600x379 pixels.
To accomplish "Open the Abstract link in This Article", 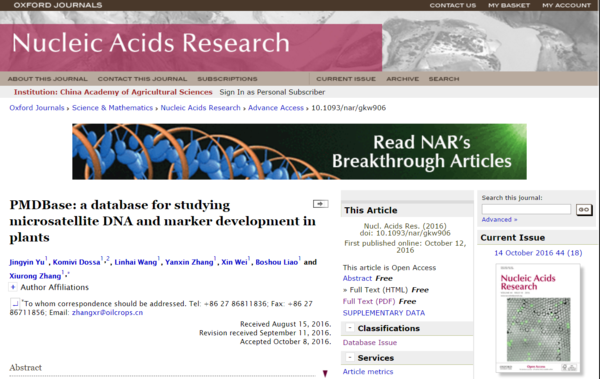I will (x=357, y=278).
